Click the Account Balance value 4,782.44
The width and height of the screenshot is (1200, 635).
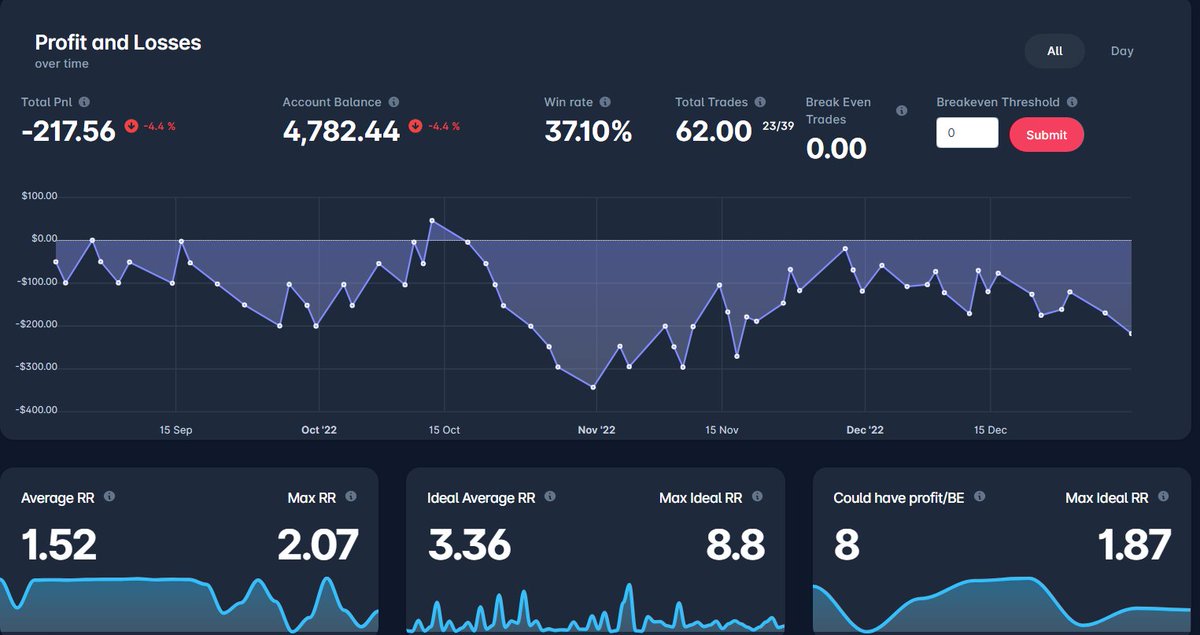click(x=341, y=131)
